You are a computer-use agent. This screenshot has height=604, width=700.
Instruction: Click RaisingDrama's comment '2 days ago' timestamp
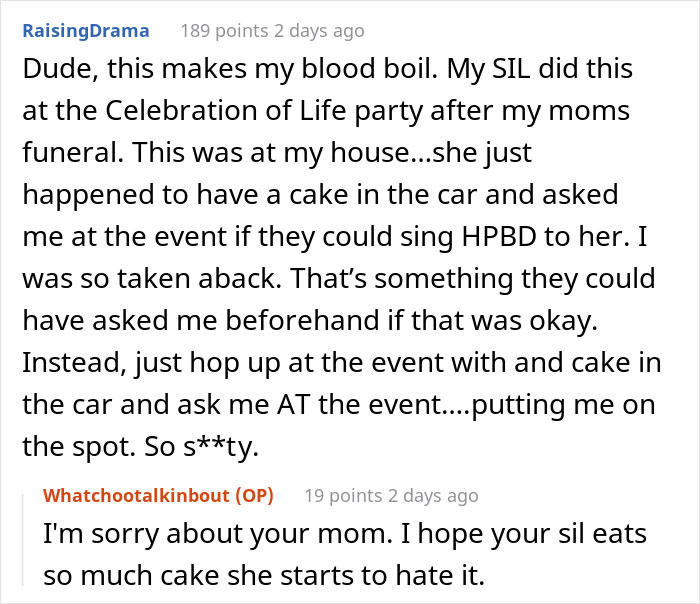pos(317,31)
